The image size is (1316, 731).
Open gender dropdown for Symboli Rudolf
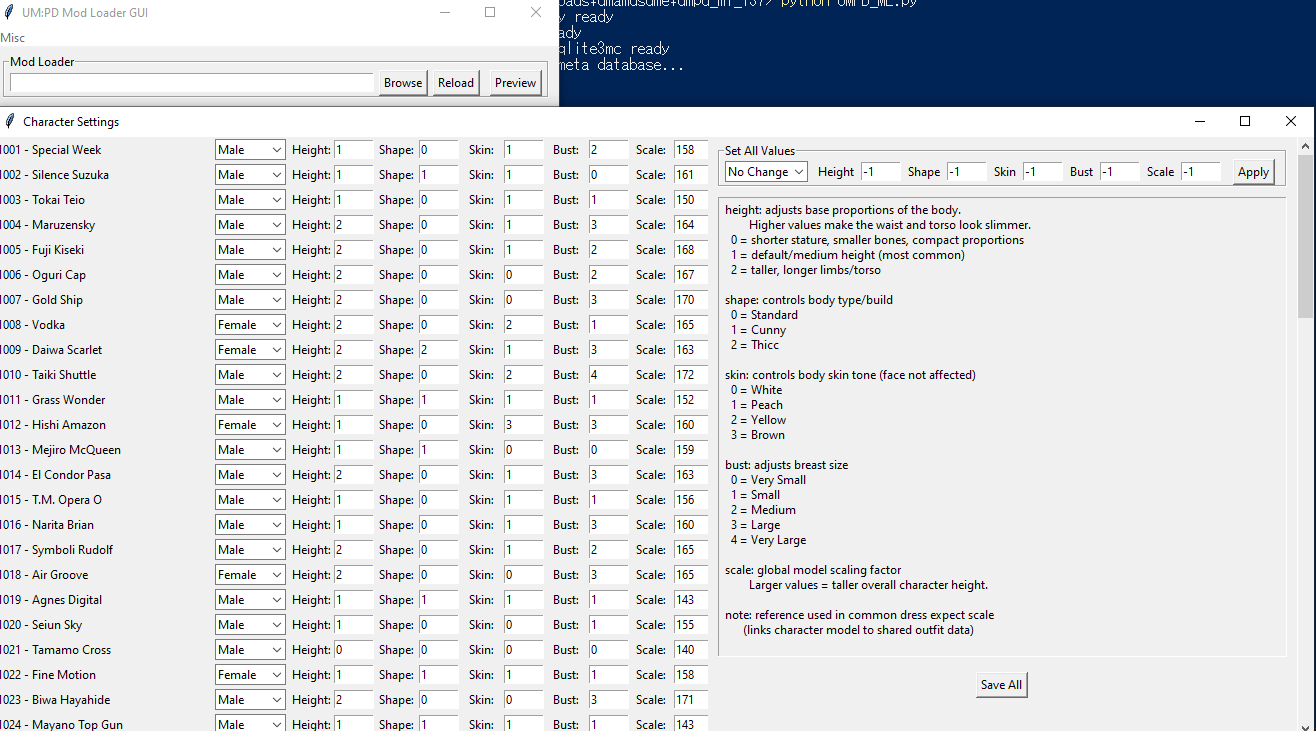click(x=250, y=550)
